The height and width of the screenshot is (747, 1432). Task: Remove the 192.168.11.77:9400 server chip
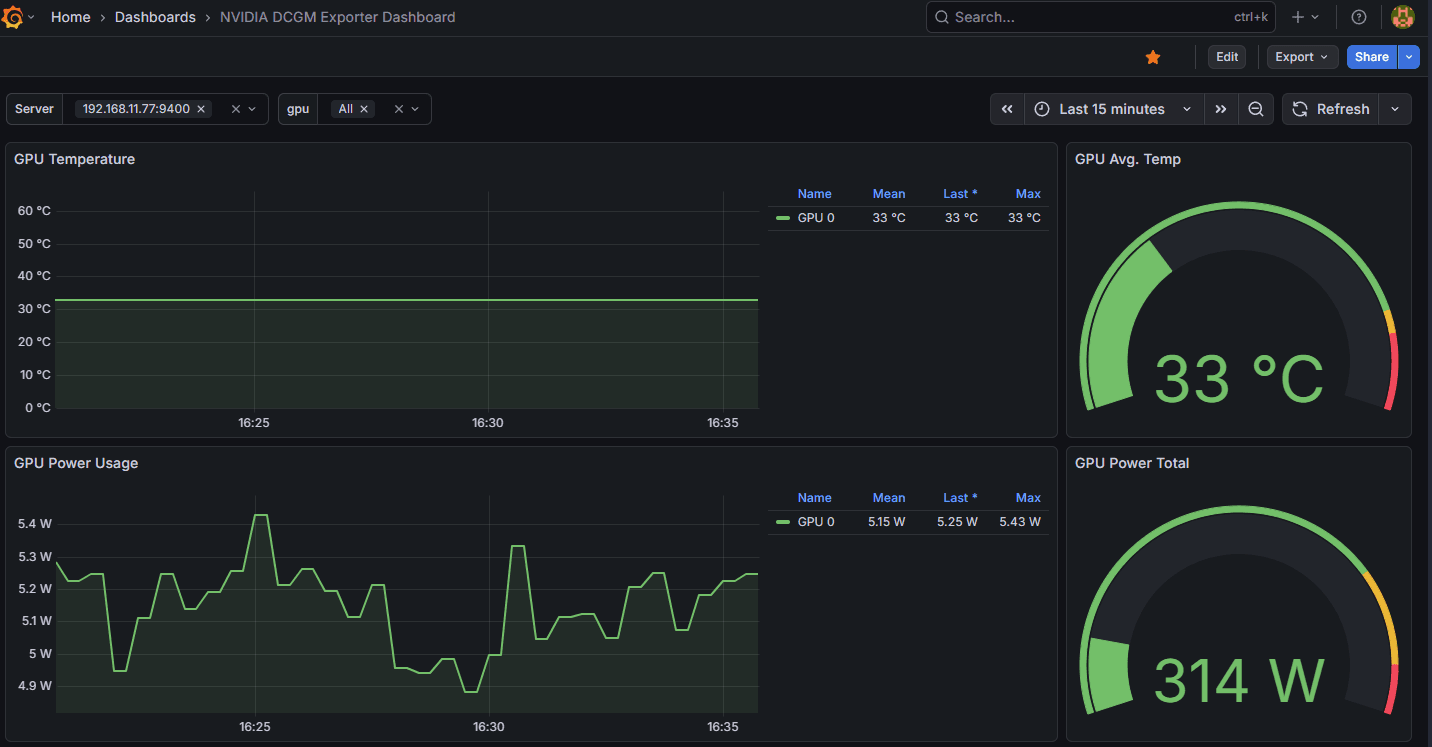click(201, 109)
